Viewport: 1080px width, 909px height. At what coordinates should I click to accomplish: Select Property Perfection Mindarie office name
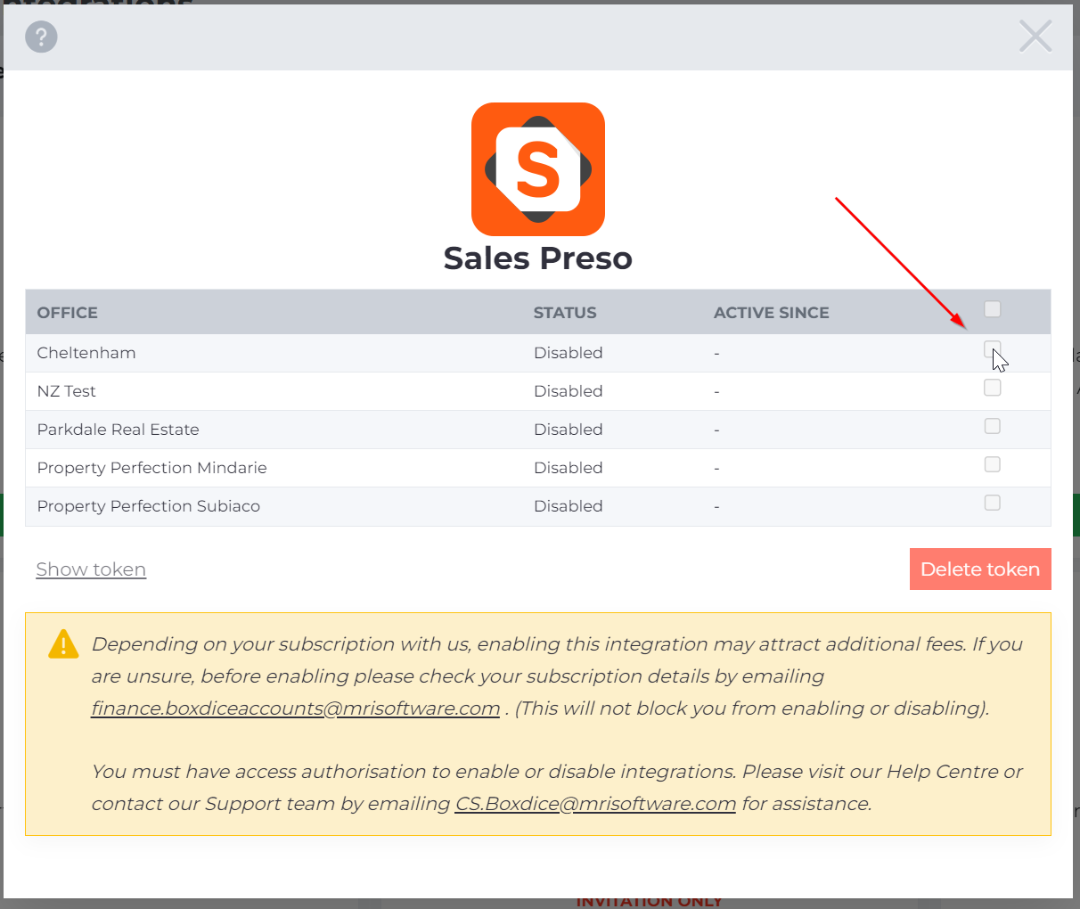pos(152,468)
